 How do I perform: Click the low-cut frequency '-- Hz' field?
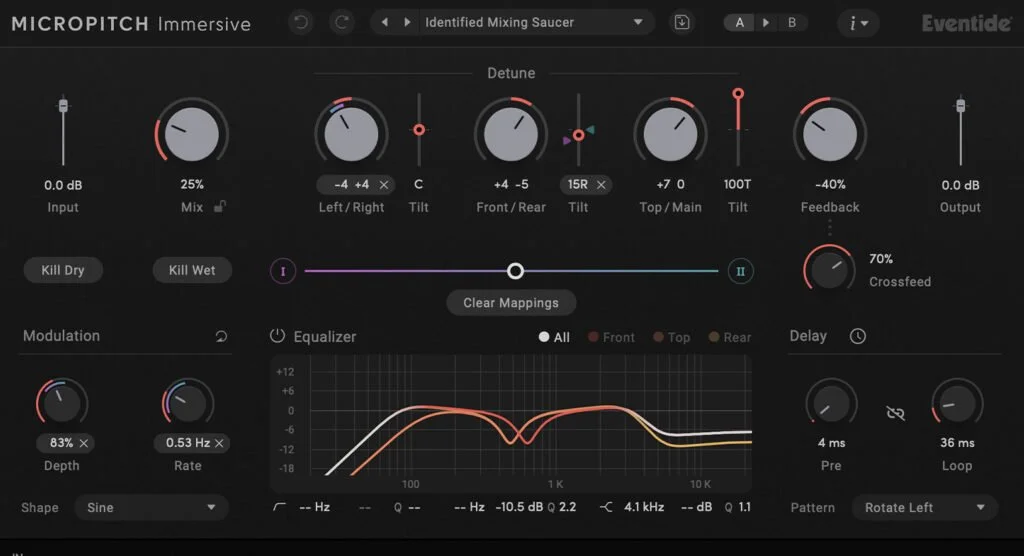(314, 507)
